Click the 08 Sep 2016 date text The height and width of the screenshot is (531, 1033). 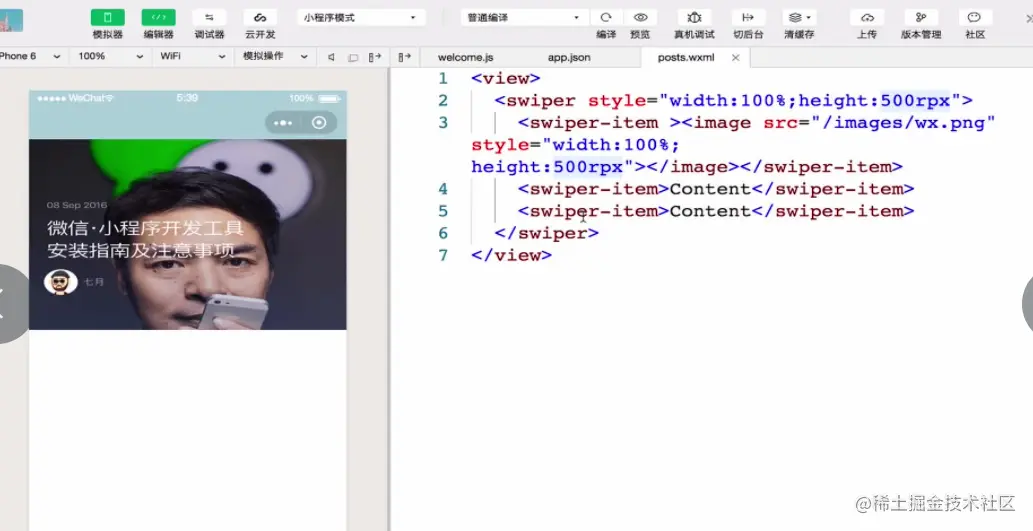[x=77, y=206]
